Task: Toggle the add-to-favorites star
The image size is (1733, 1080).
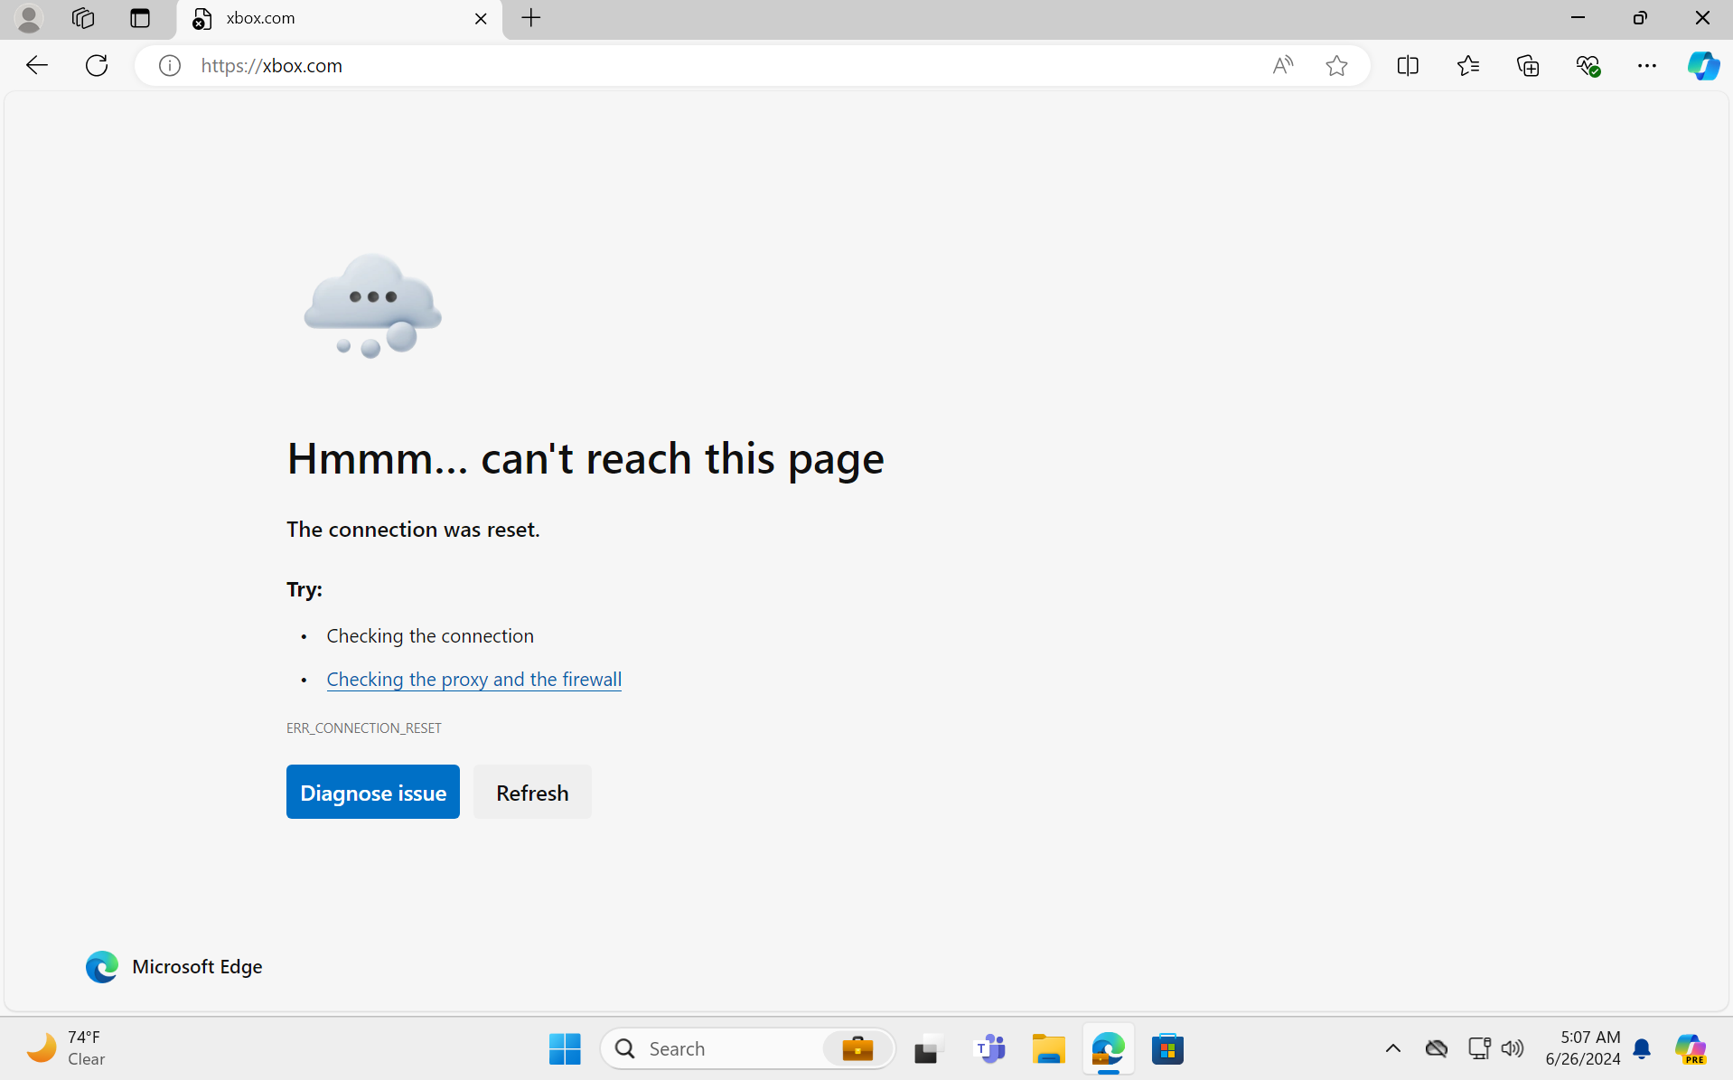Action: point(1337,65)
